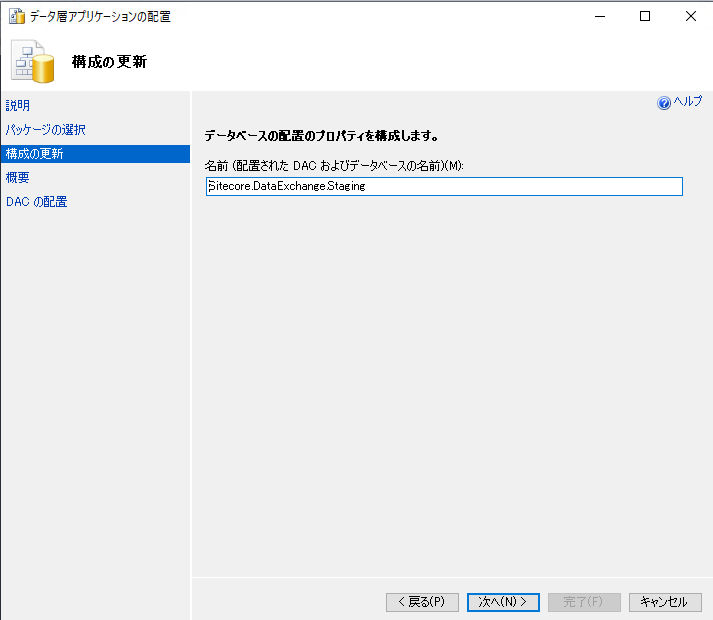
Task: Select DAC の配置 step
Action: pos(36,202)
